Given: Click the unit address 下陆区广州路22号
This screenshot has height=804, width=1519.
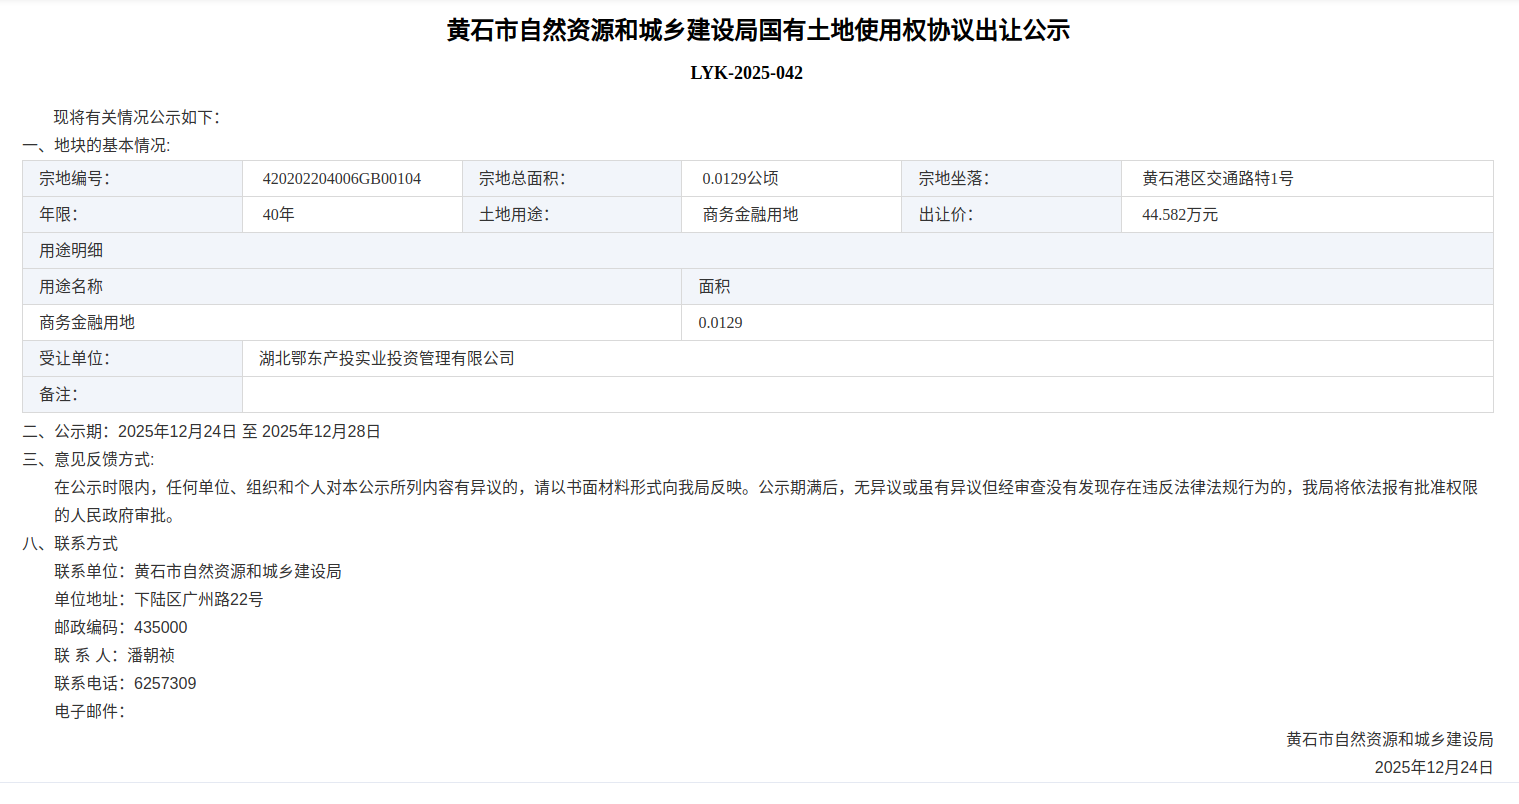Looking at the screenshot, I should [x=198, y=600].
